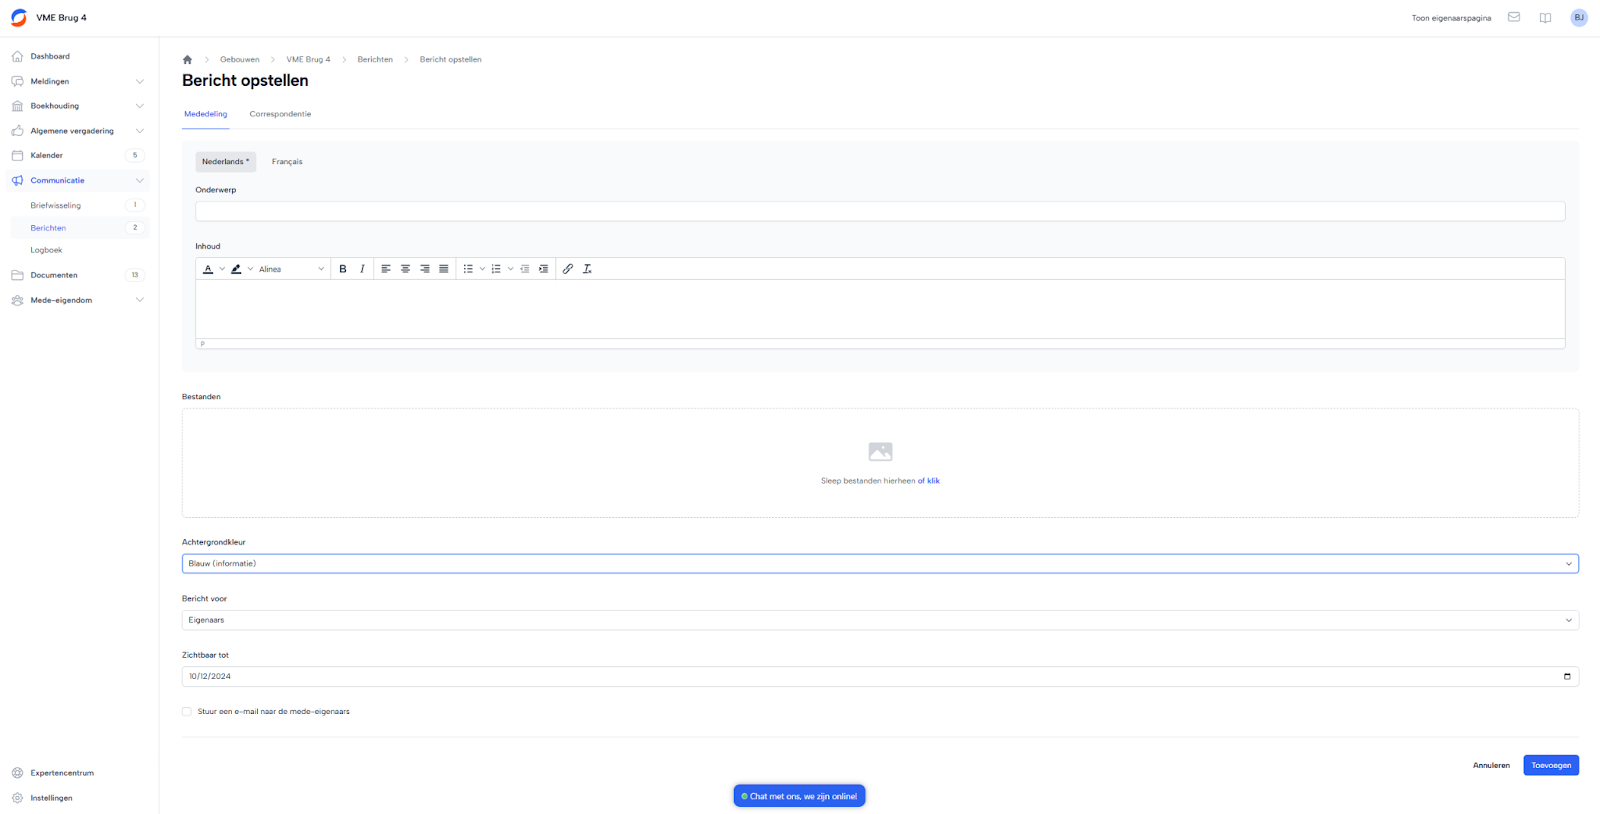Click the Toevoegen button

1550,765
